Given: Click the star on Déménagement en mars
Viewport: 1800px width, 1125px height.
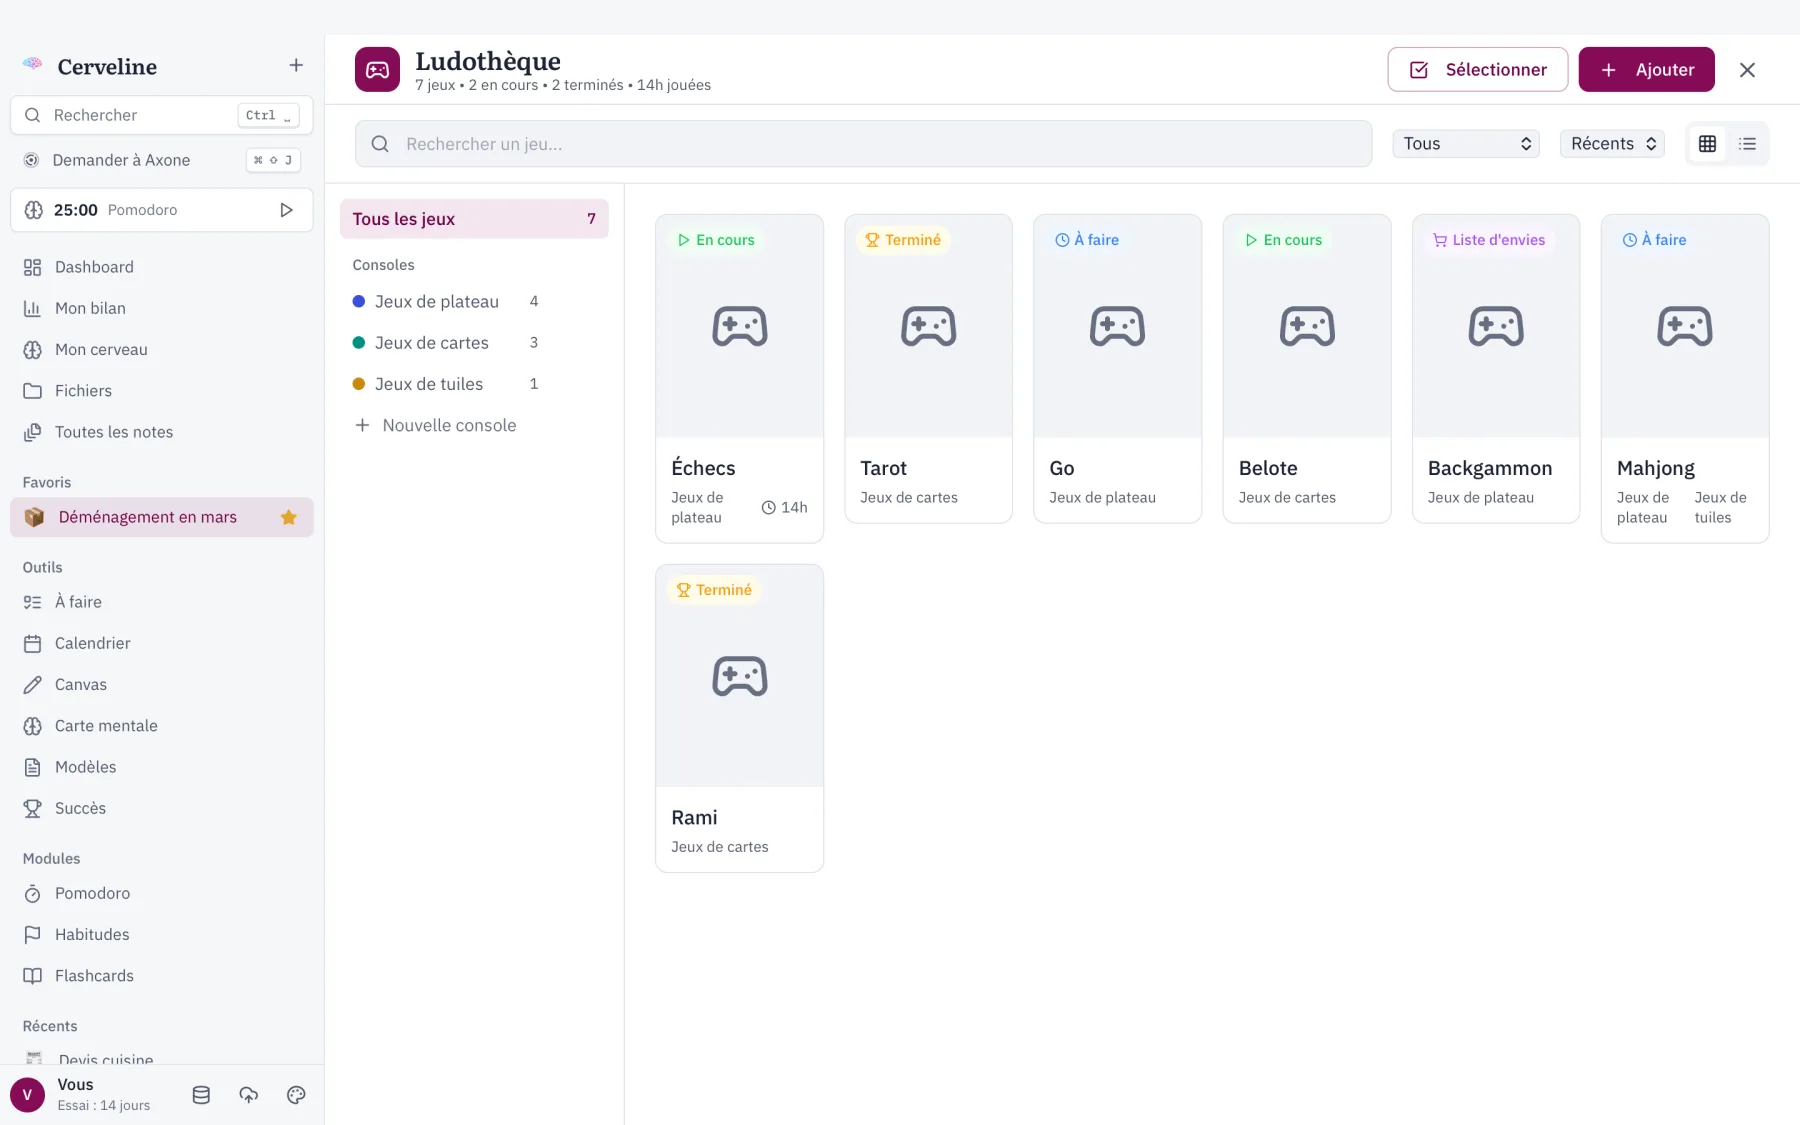Looking at the screenshot, I should pos(289,517).
